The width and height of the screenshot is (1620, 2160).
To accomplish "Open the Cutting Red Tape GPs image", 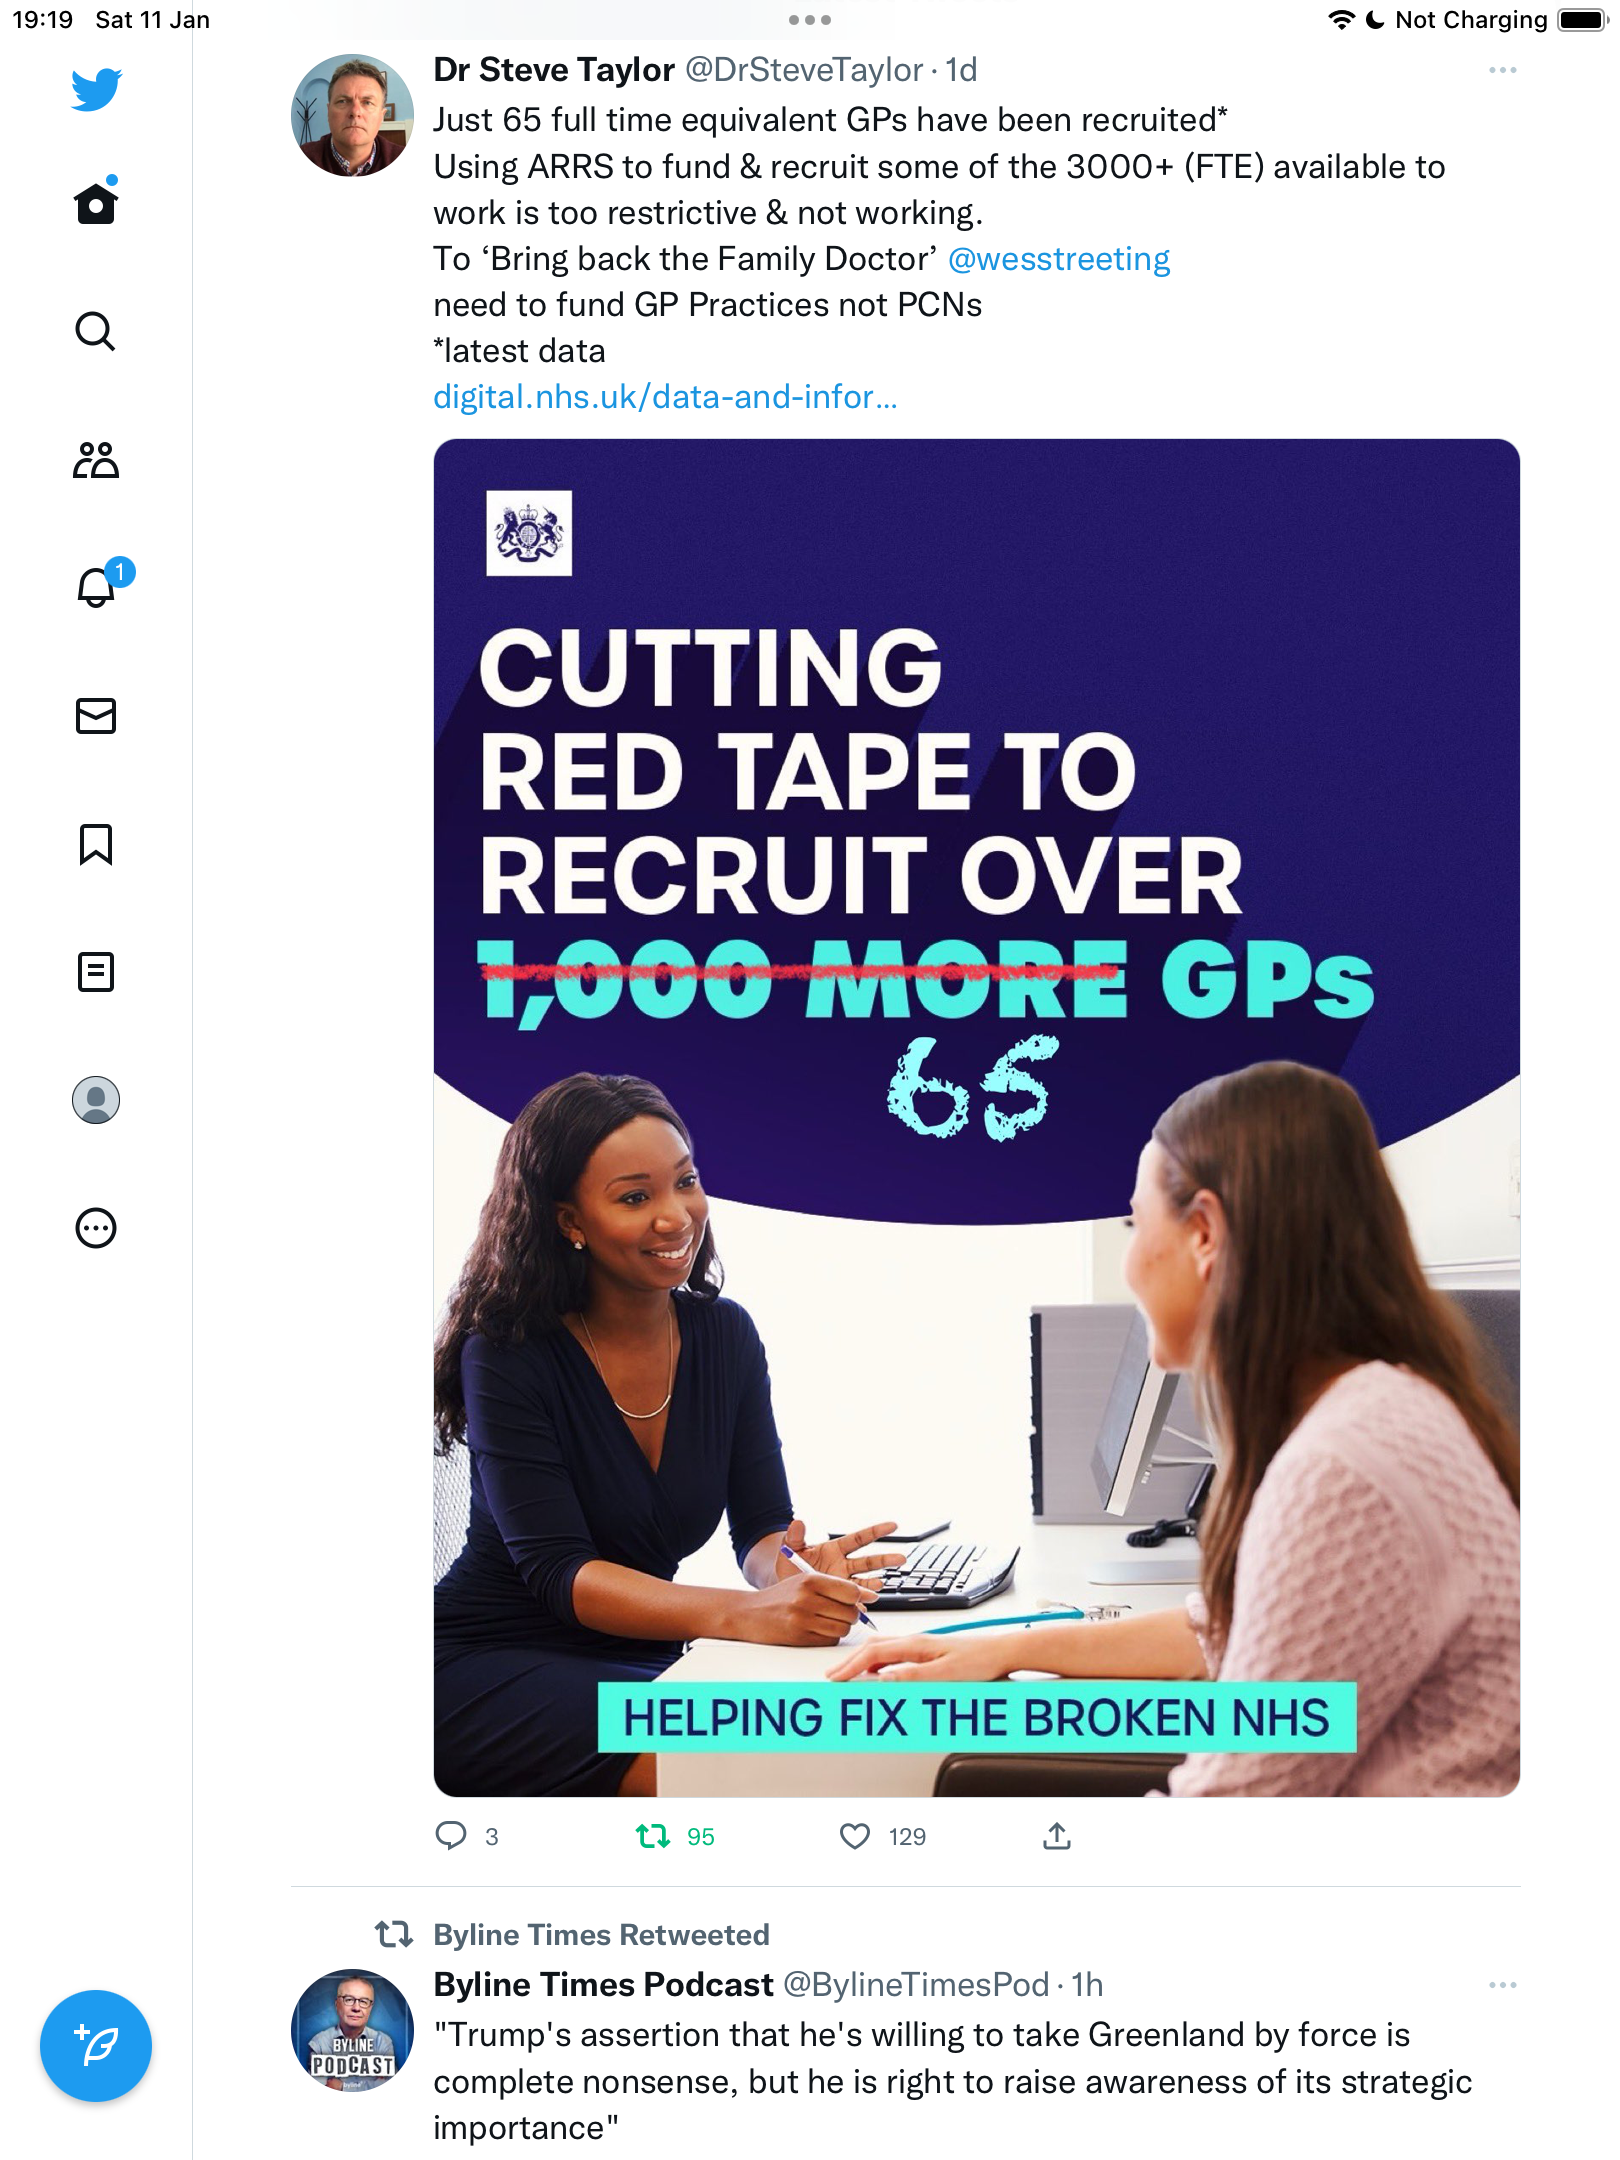I will pyautogui.click(x=977, y=1117).
